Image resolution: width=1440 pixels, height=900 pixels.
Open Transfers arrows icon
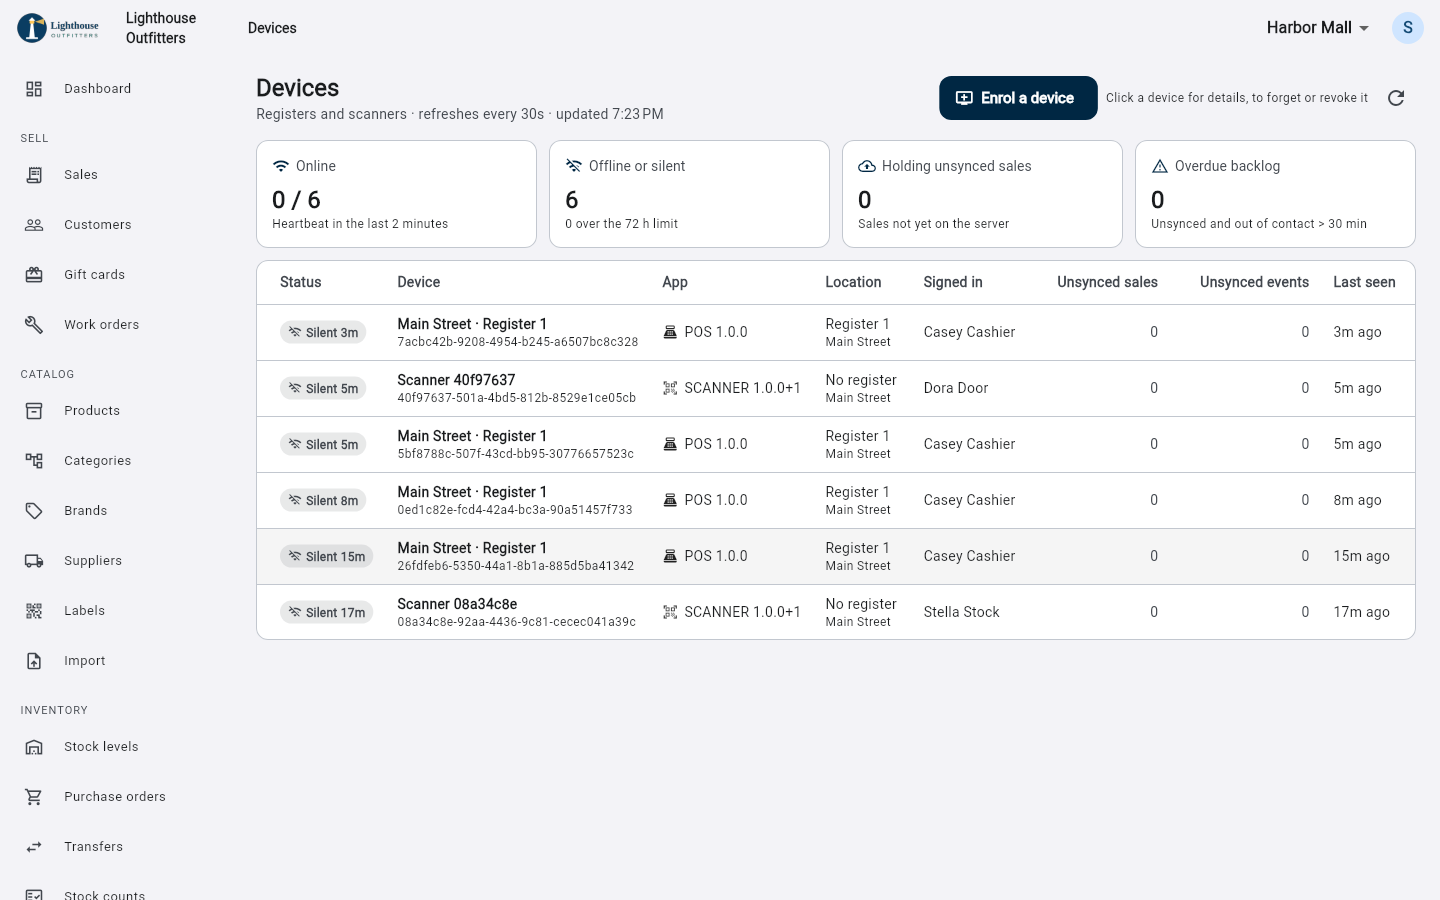[x=34, y=847]
